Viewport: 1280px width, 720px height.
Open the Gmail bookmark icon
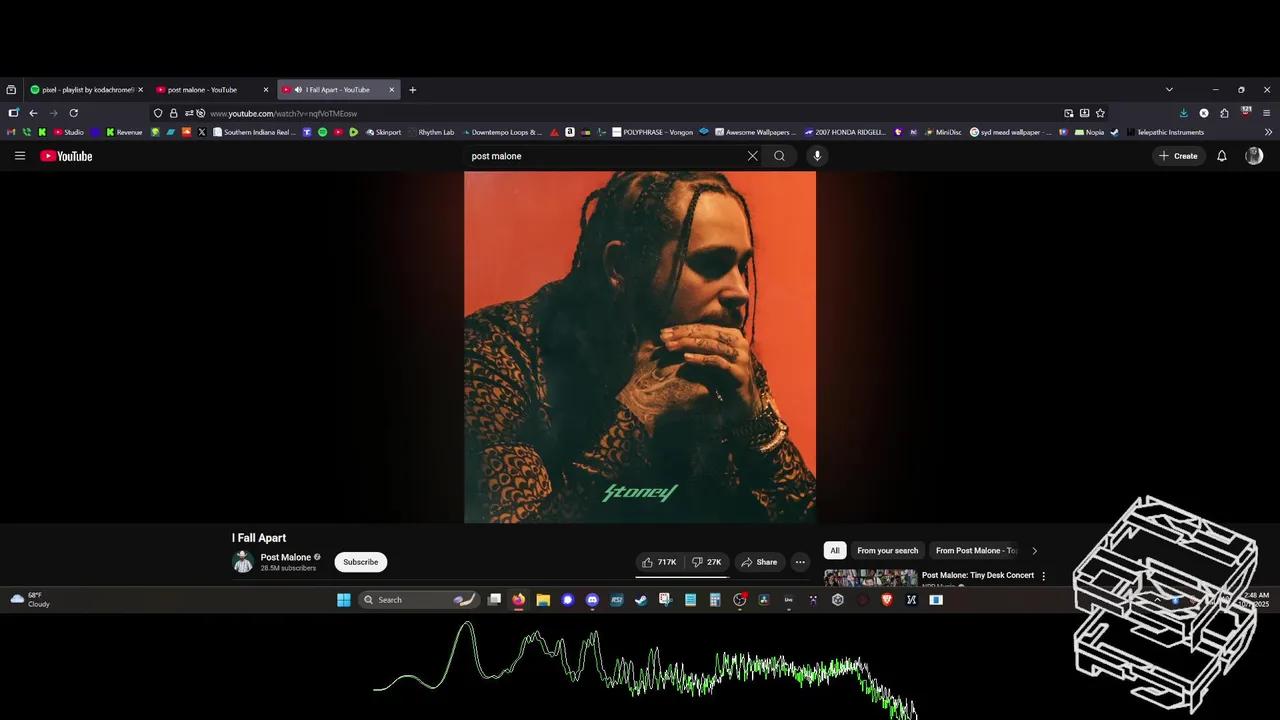pos(11,132)
